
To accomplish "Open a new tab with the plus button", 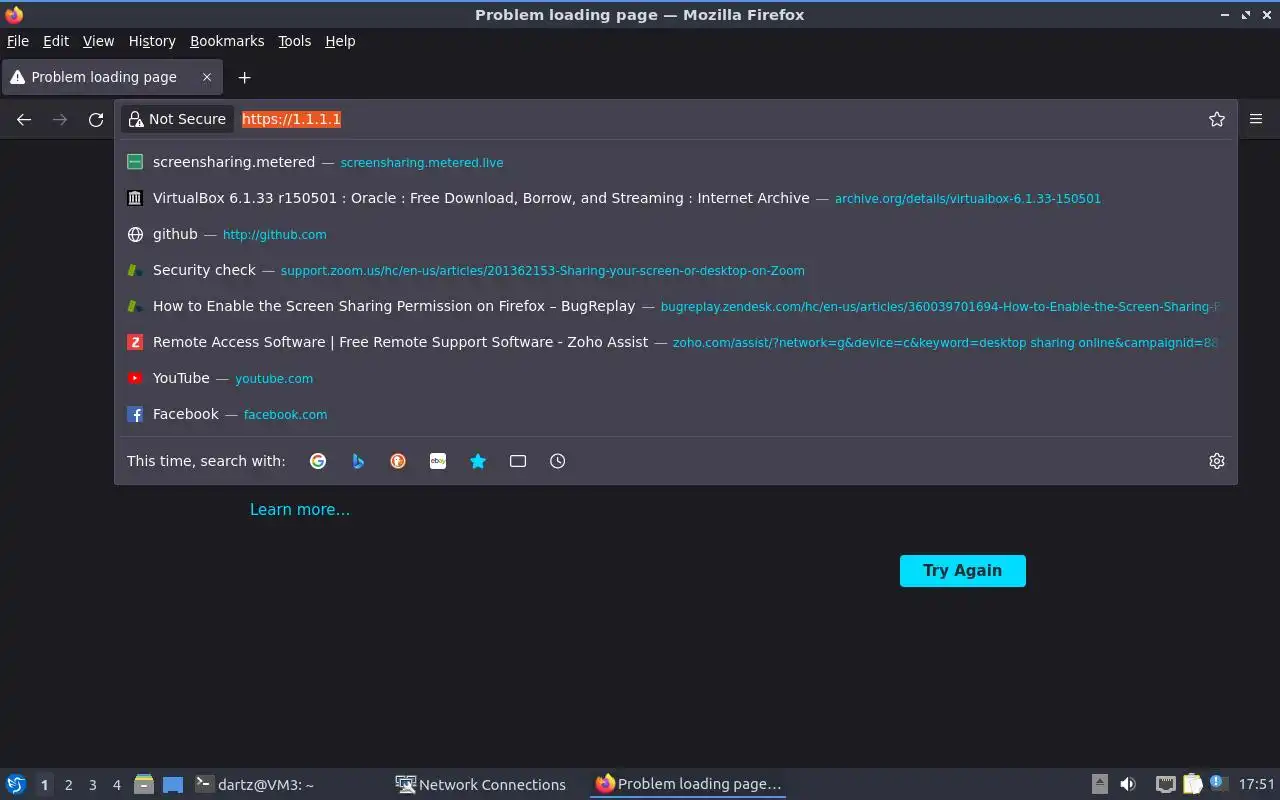I will (244, 77).
